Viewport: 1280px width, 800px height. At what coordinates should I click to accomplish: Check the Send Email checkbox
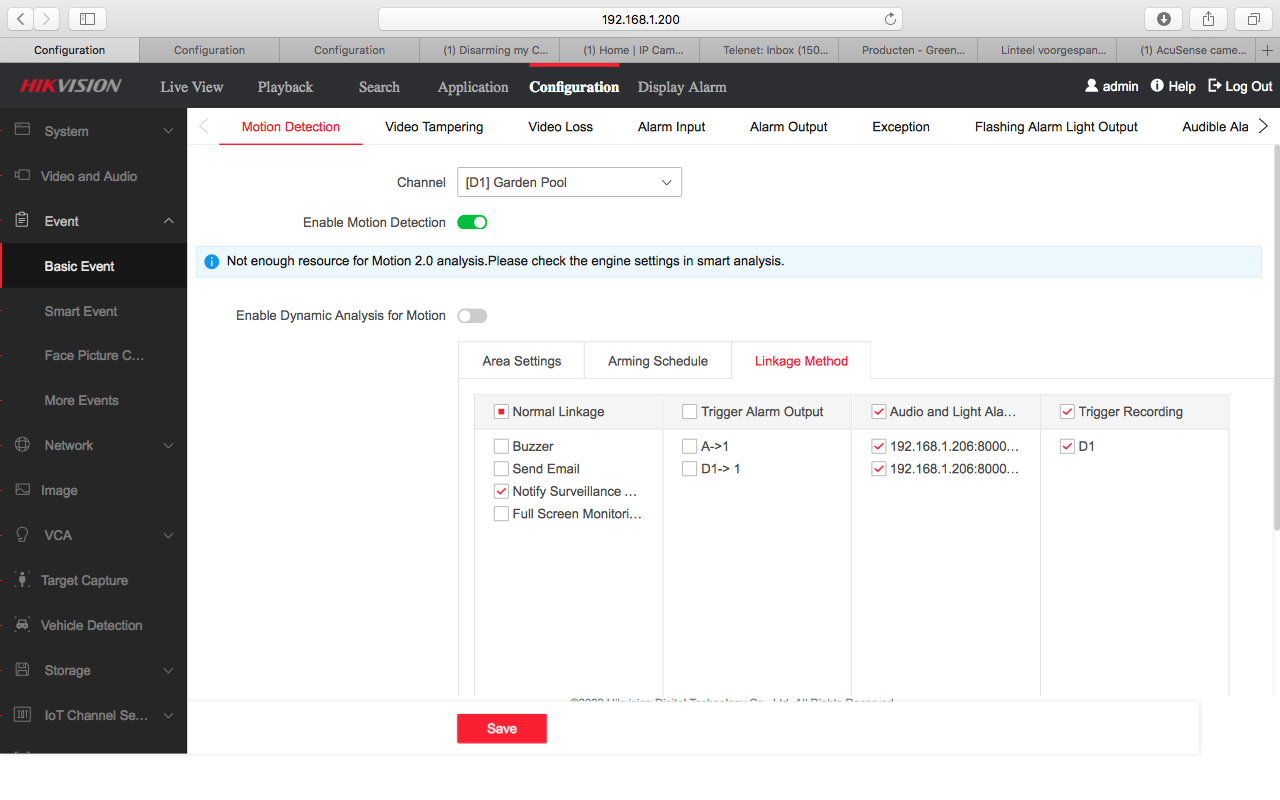502,469
